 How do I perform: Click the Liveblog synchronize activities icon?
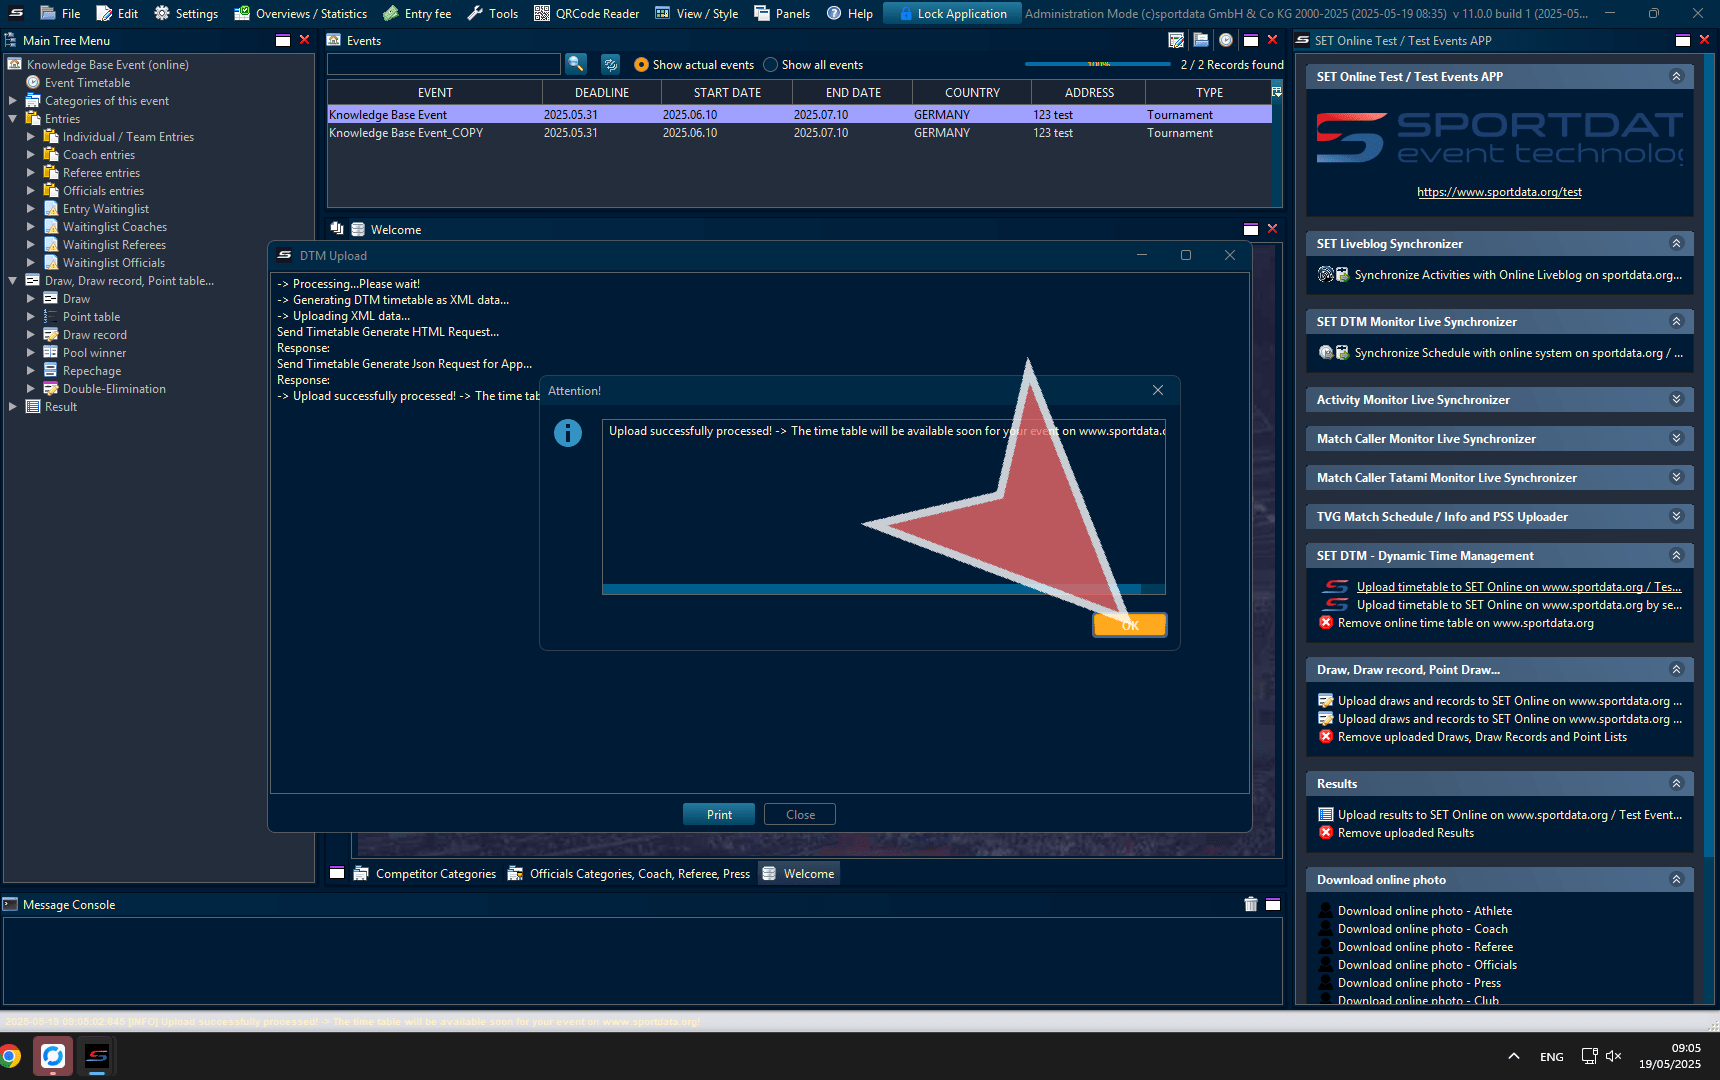[1326, 275]
